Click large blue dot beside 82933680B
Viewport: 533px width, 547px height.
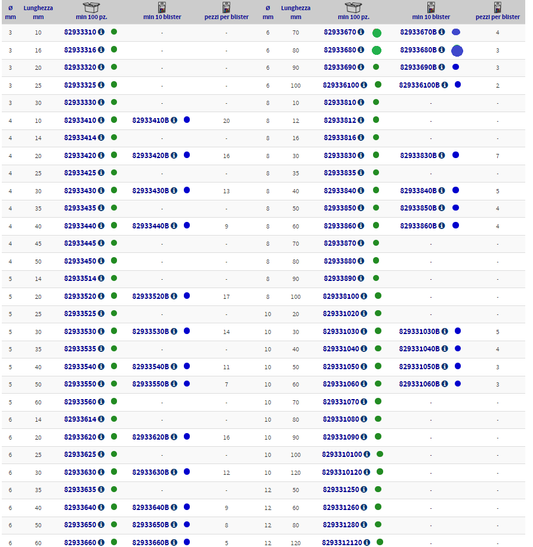coord(457,51)
